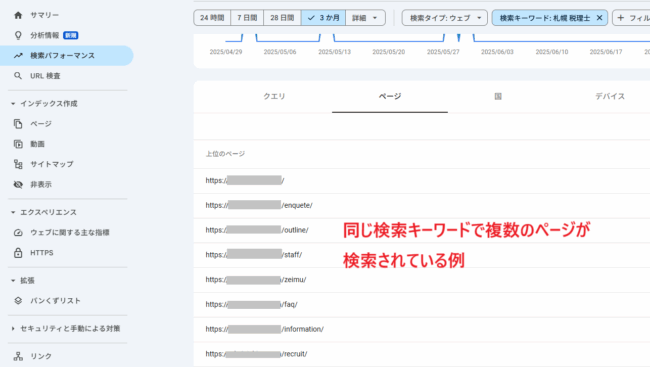Click the sitemap icon beside サイトマップ
This screenshot has width=650, height=367.
coord(18,164)
